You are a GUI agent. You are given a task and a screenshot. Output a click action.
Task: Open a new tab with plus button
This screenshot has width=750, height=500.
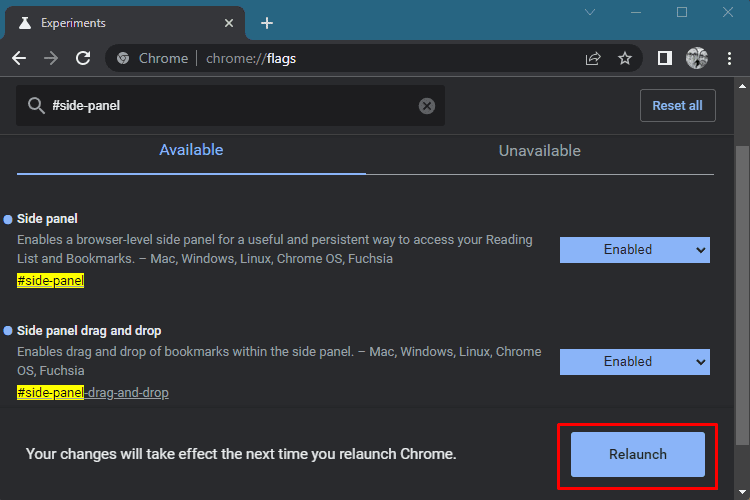pyautogui.click(x=267, y=23)
